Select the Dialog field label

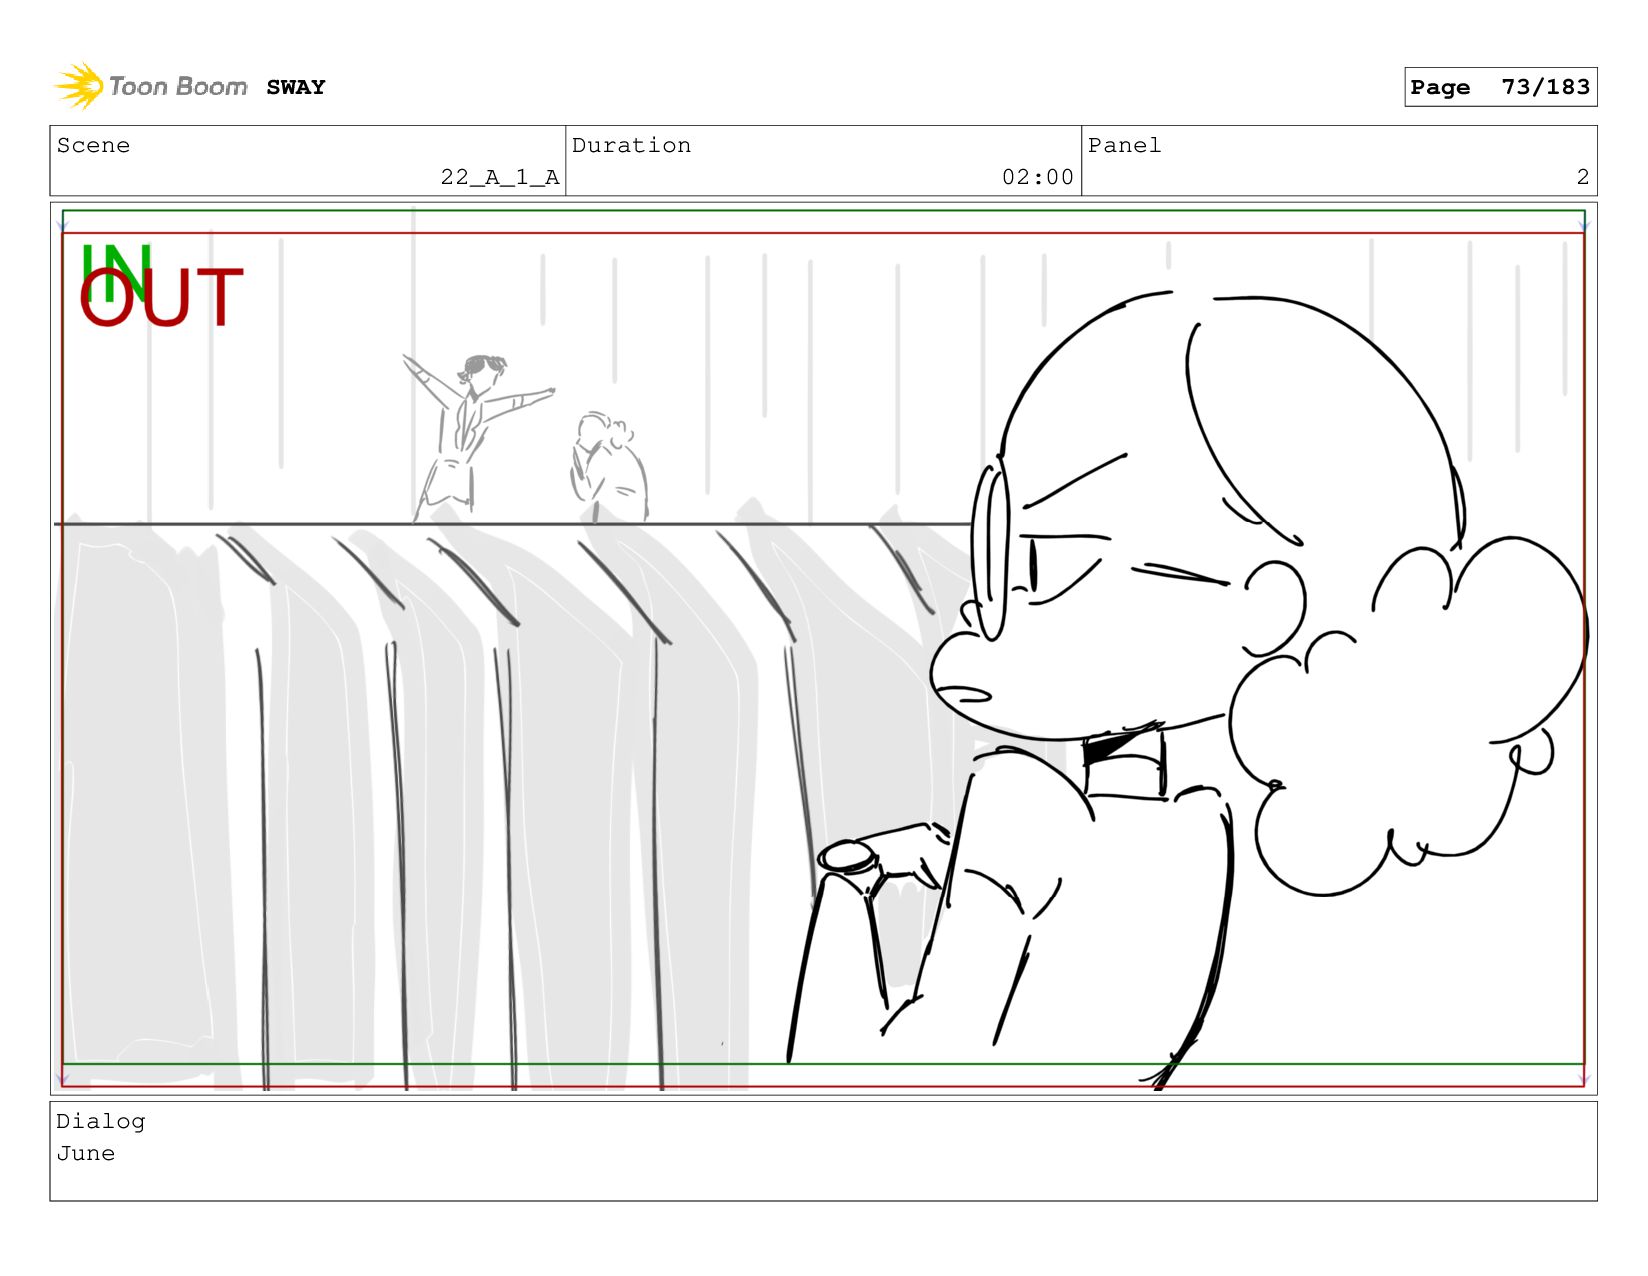click(100, 1121)
